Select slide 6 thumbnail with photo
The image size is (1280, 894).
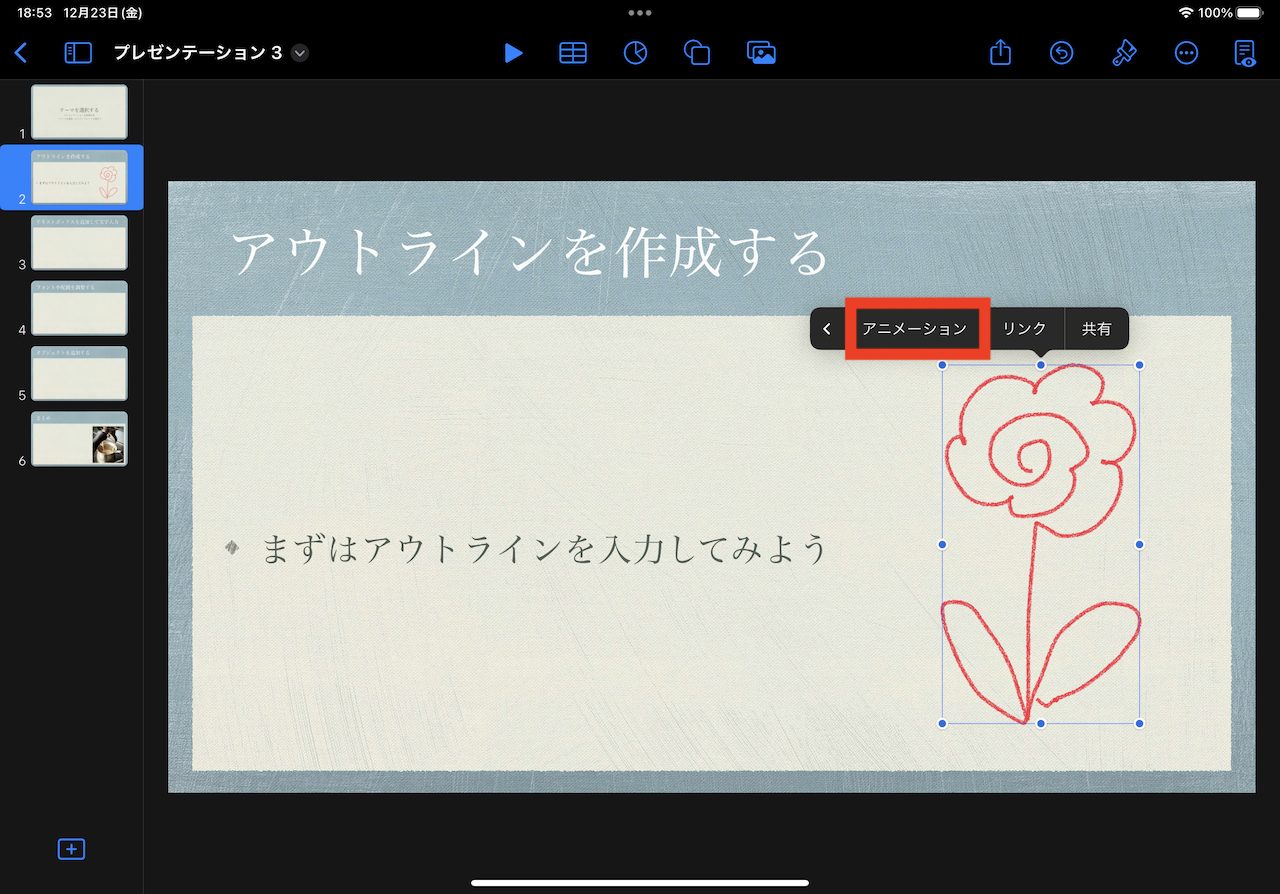click(x=79, y=439)
